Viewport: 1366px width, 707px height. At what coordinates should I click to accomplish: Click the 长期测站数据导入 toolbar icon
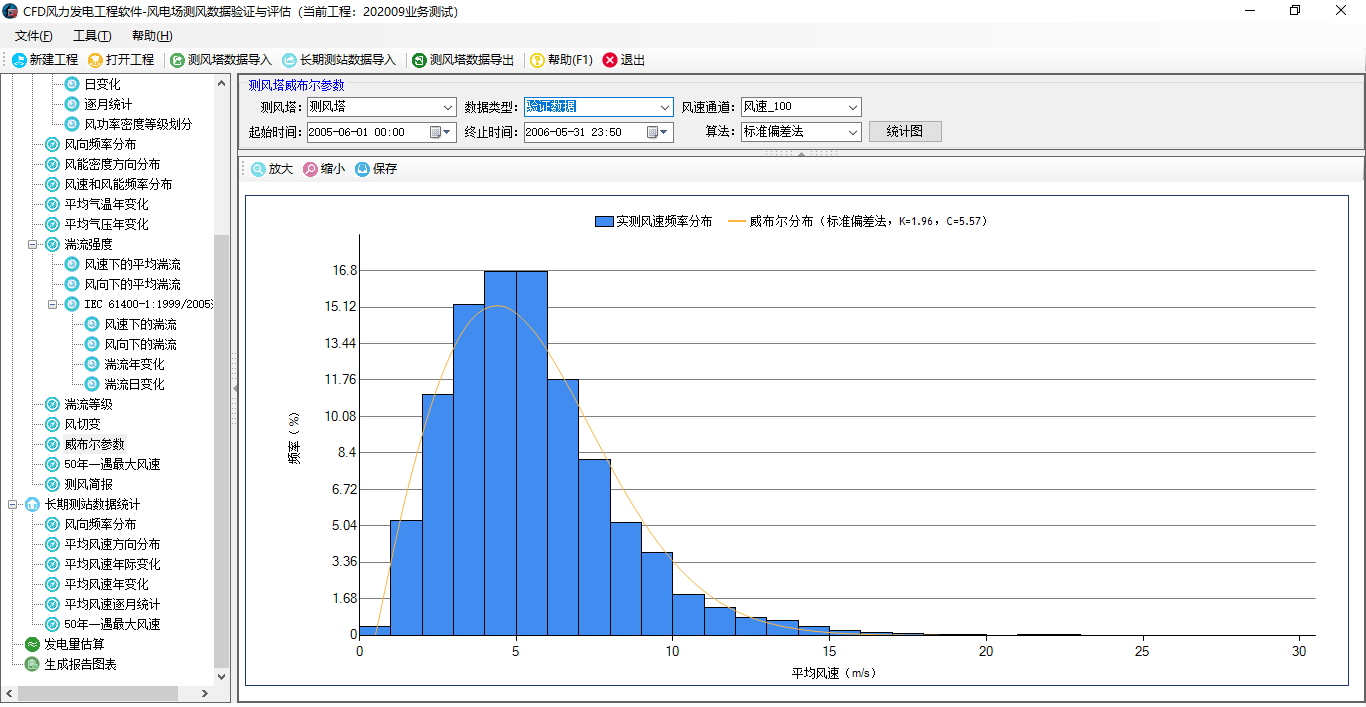[x=290, y=60]
